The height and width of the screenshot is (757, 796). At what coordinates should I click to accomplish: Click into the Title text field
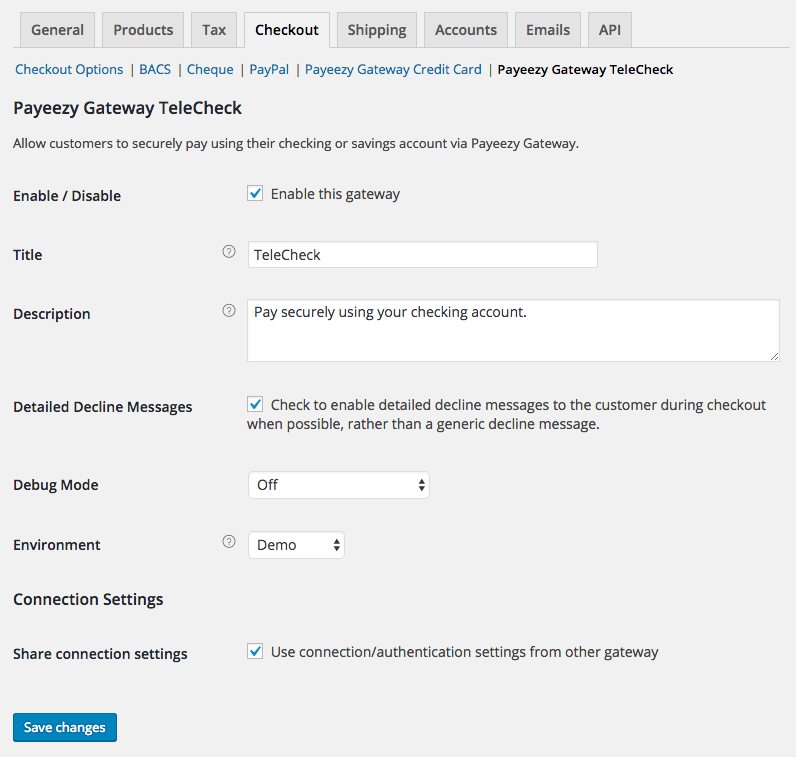click(422, 254)
